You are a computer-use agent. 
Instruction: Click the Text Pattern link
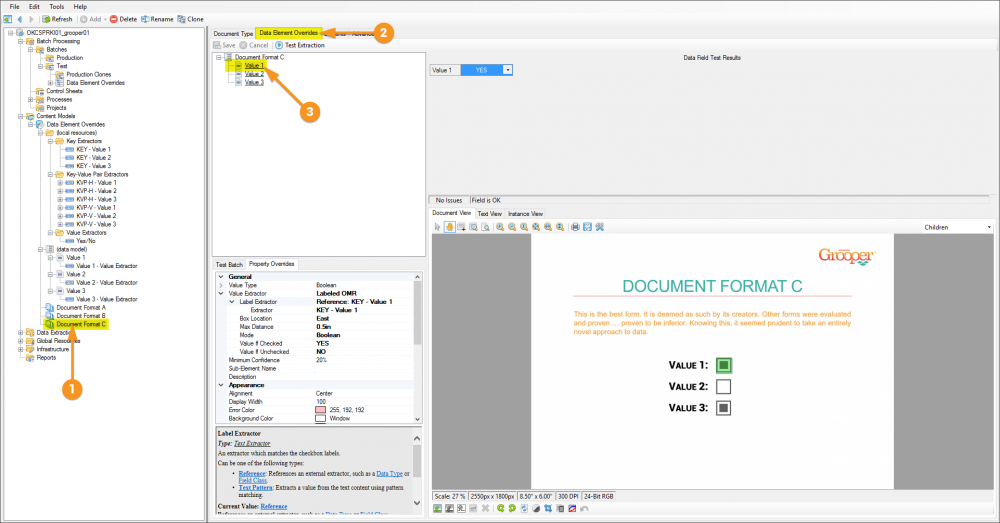pyautogui.click(x=256, y=487)
